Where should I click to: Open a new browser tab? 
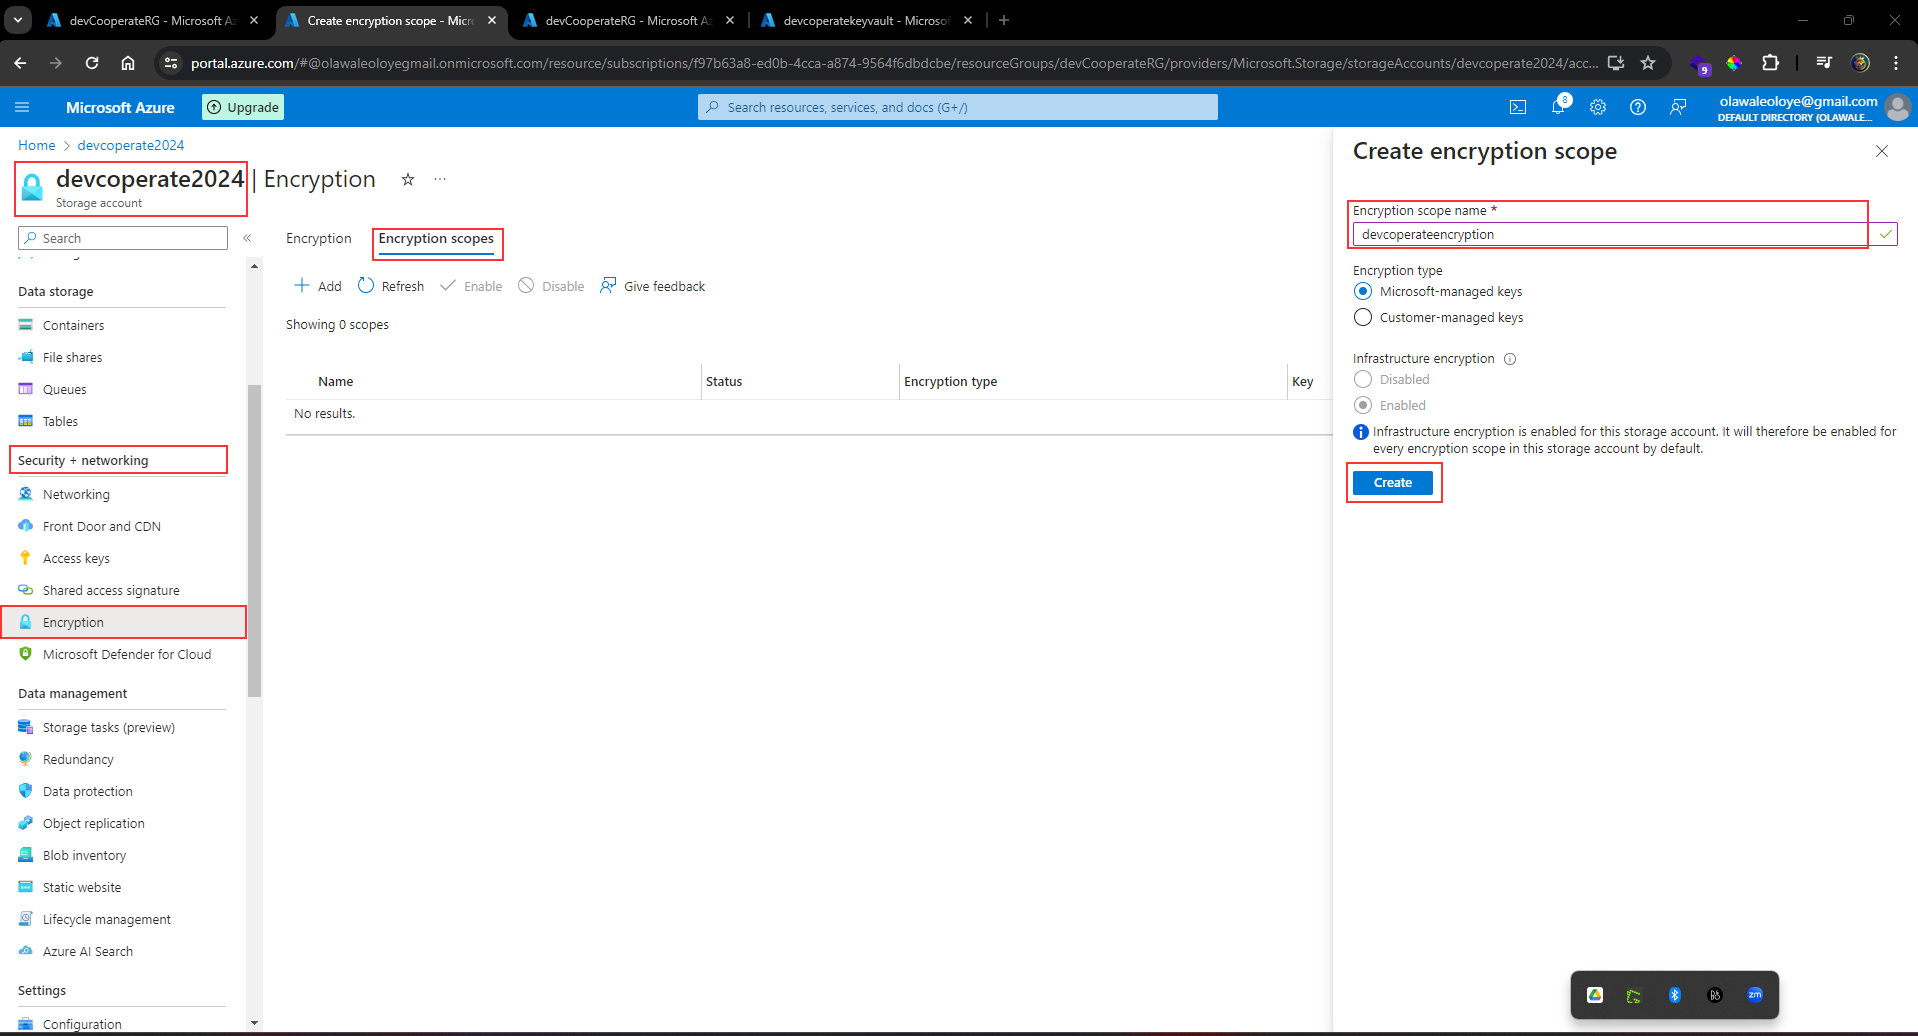[1004, 20]
